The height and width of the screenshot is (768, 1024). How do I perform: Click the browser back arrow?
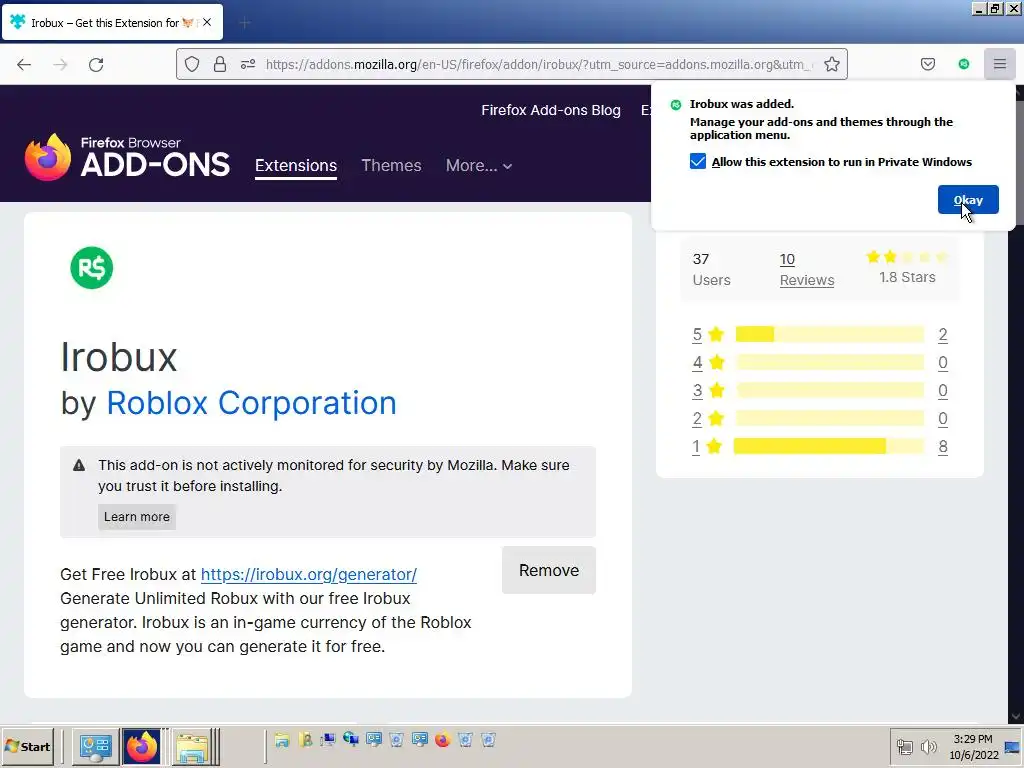[x=24, y=64]
